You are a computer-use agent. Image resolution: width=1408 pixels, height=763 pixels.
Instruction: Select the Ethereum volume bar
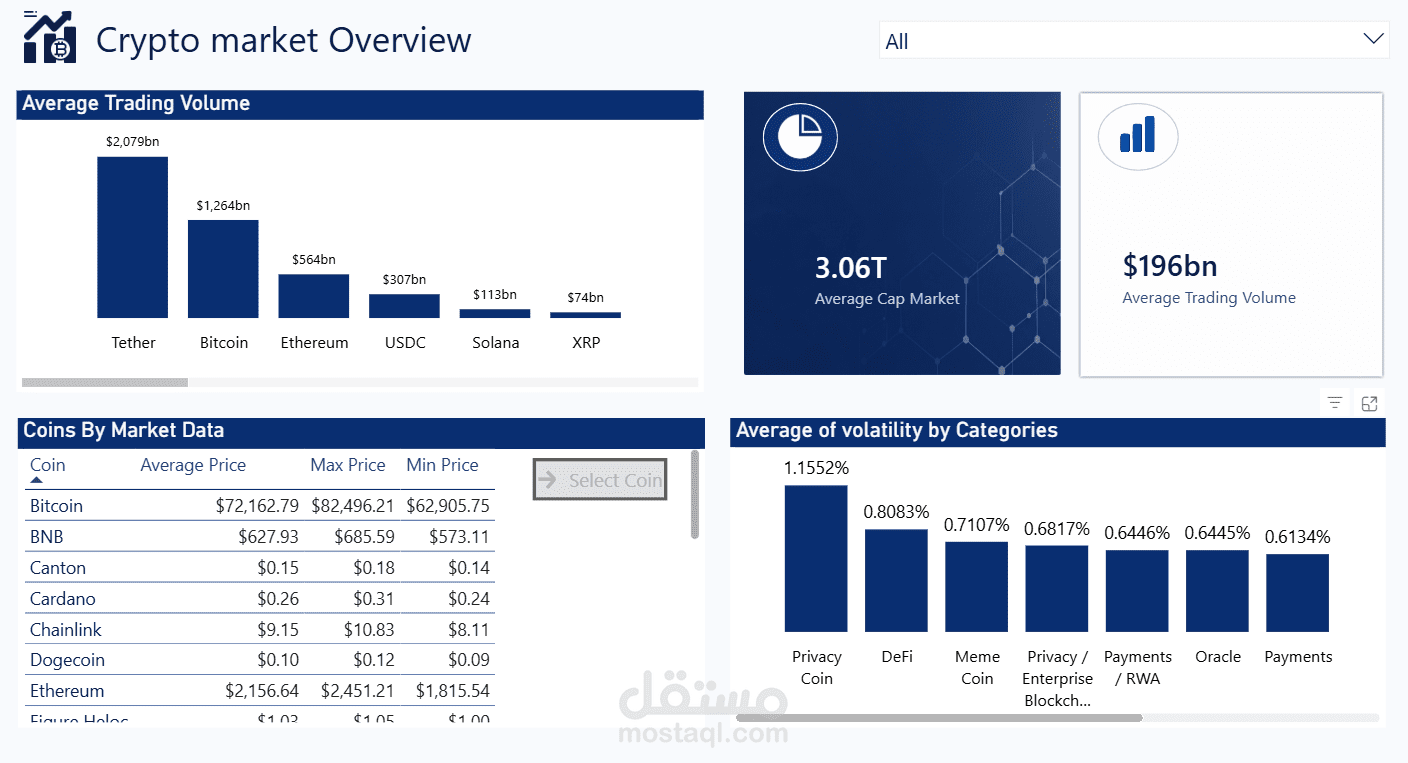click(314, 296)
